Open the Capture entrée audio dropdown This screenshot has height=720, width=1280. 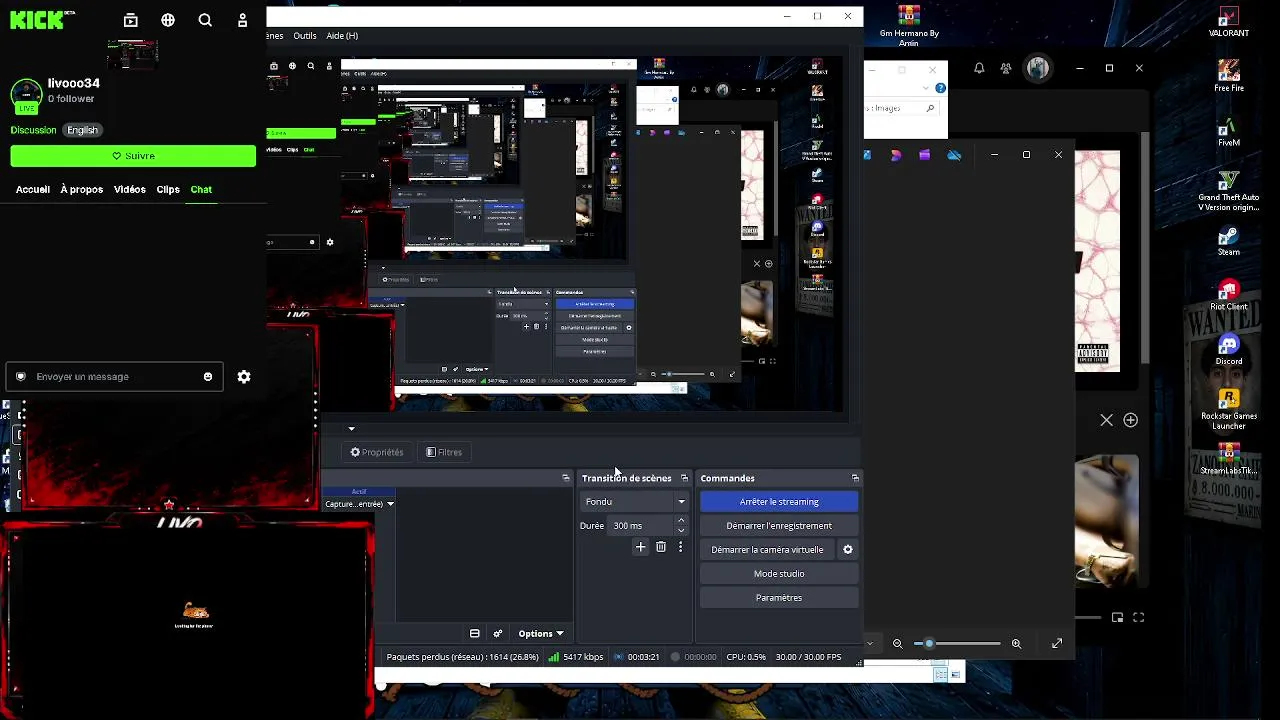[x=359, y=504]
